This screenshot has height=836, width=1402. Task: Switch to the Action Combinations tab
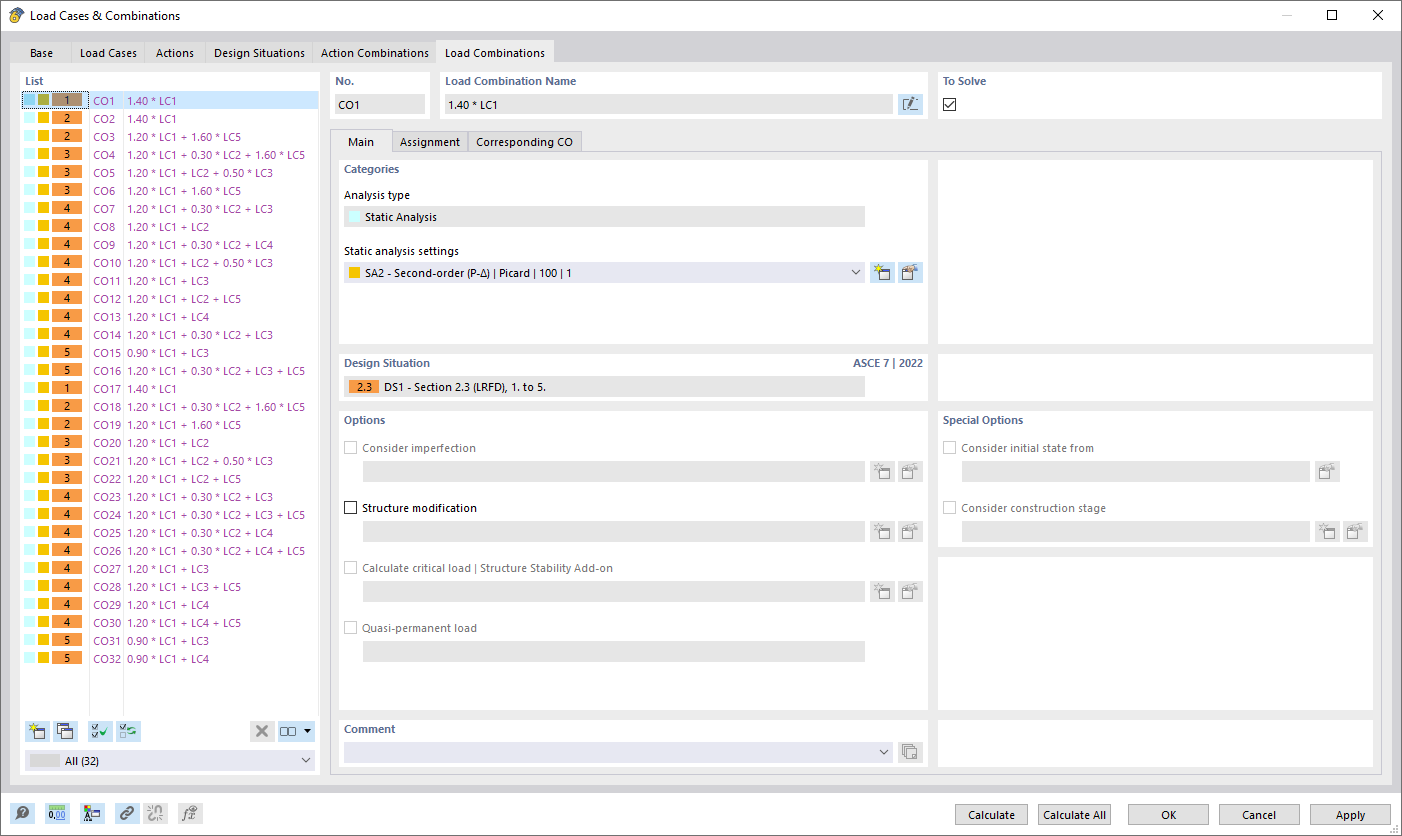coord(374,52)
